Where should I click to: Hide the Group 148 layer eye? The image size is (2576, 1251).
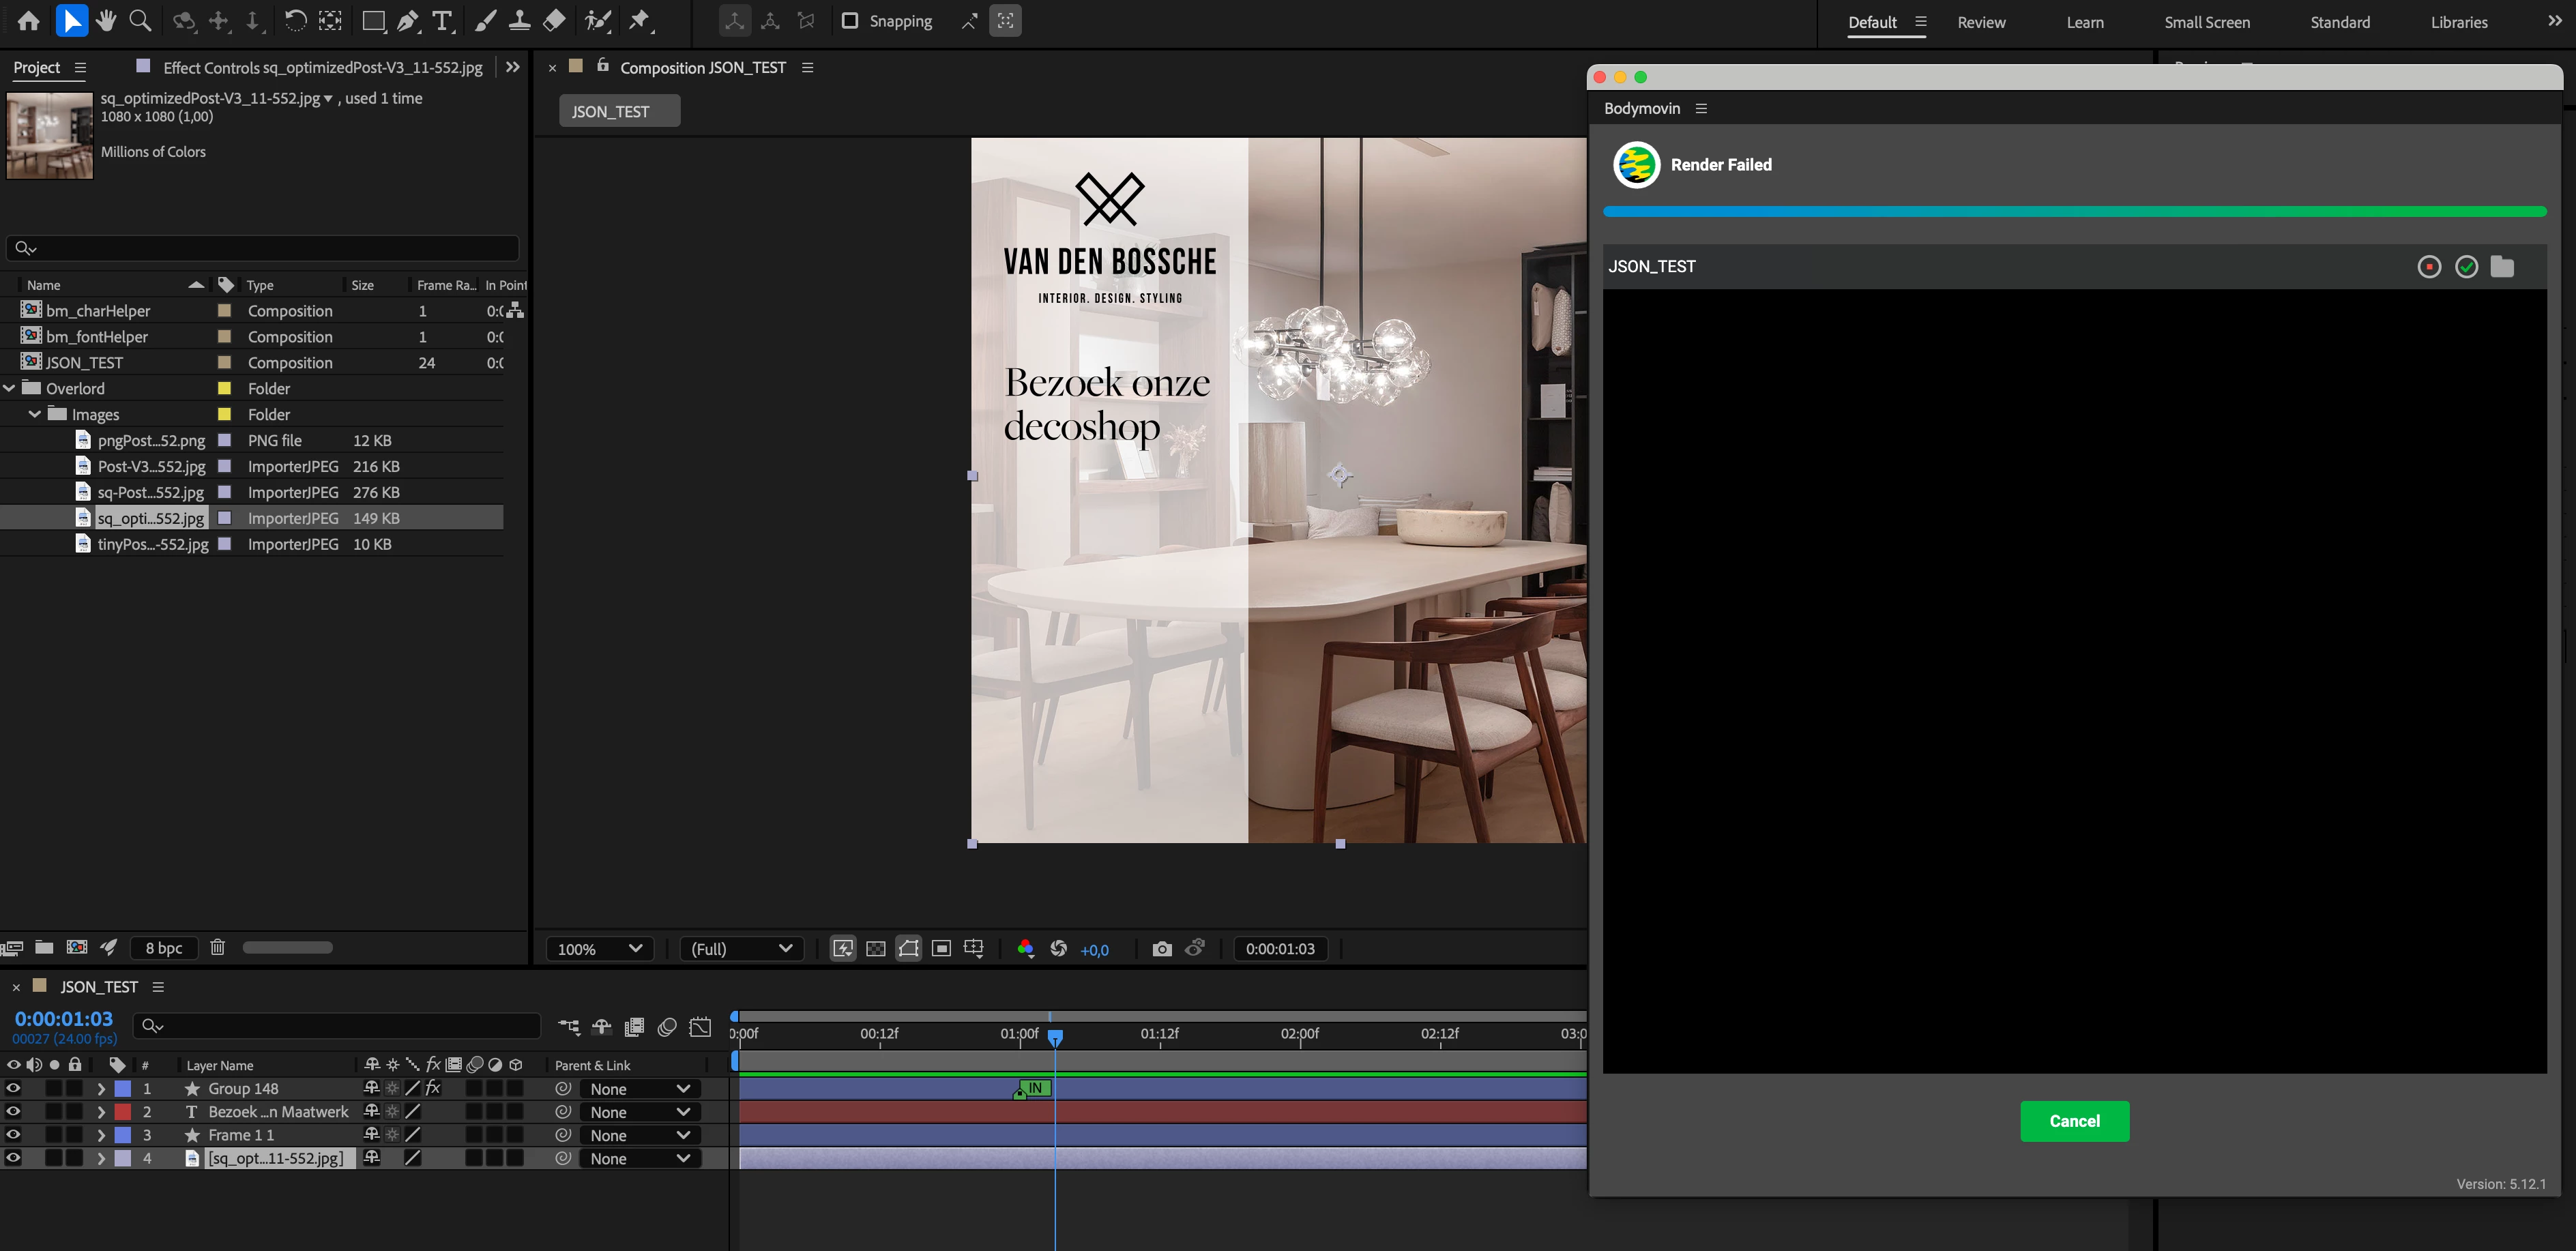click(x=13, y=1088)
